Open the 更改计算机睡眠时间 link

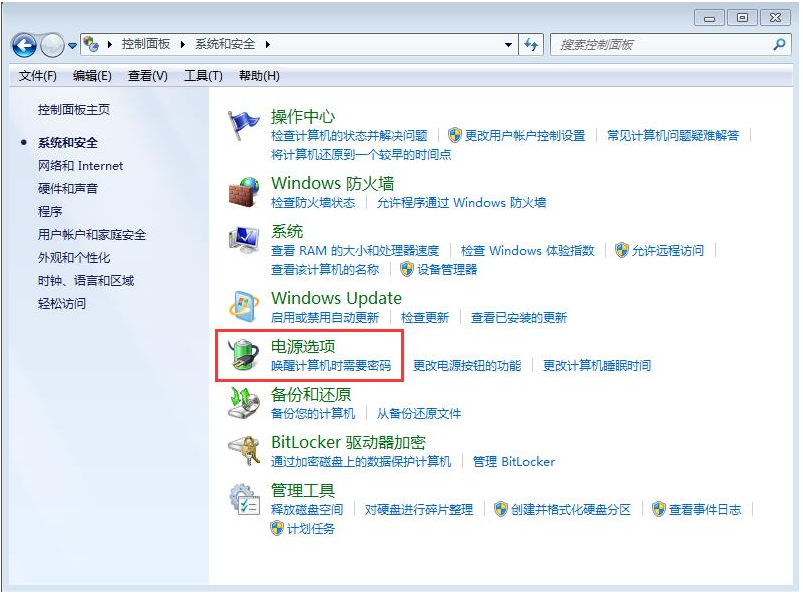pyautogui.click(x=597, y=365)
